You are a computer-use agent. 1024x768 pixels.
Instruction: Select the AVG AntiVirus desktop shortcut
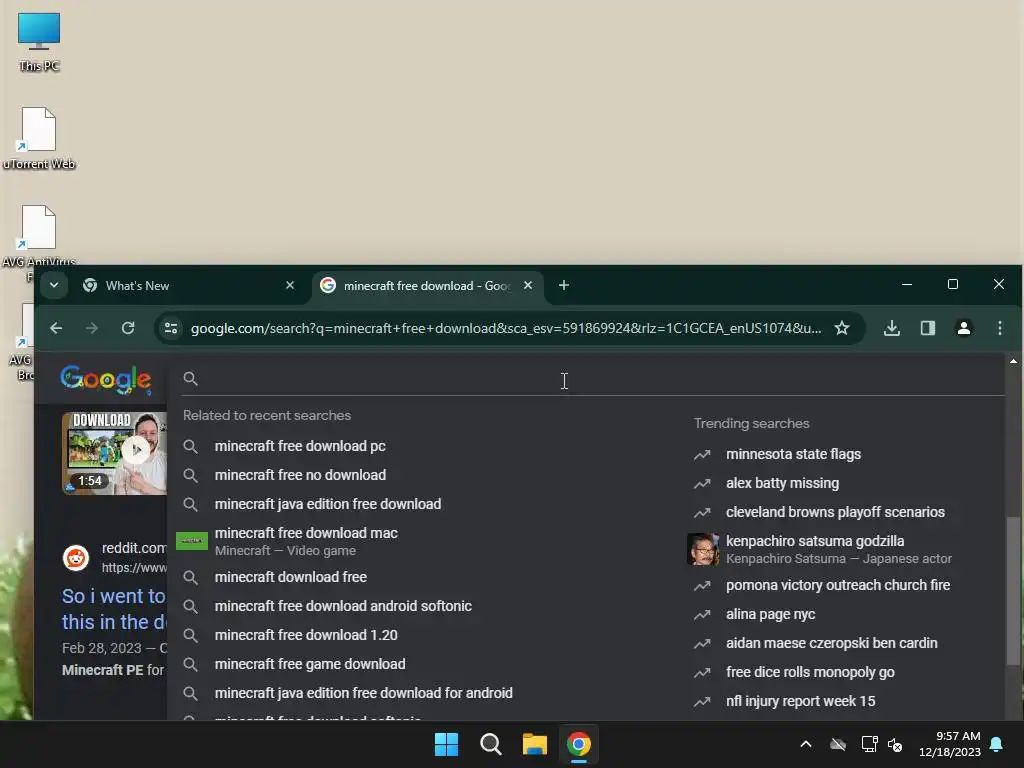click(x=38, y=235)
